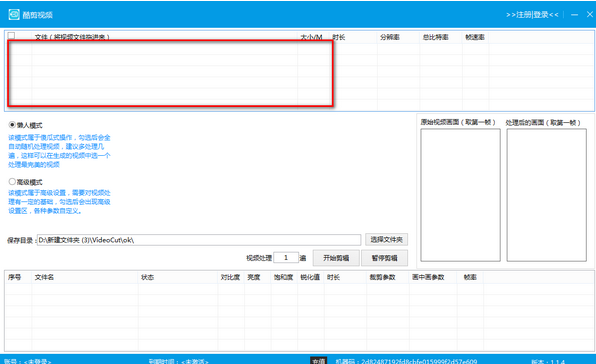Click the 处理后的画面 preview pane
The width and height of the screenshot is (596, 364).
pos(547,195)
